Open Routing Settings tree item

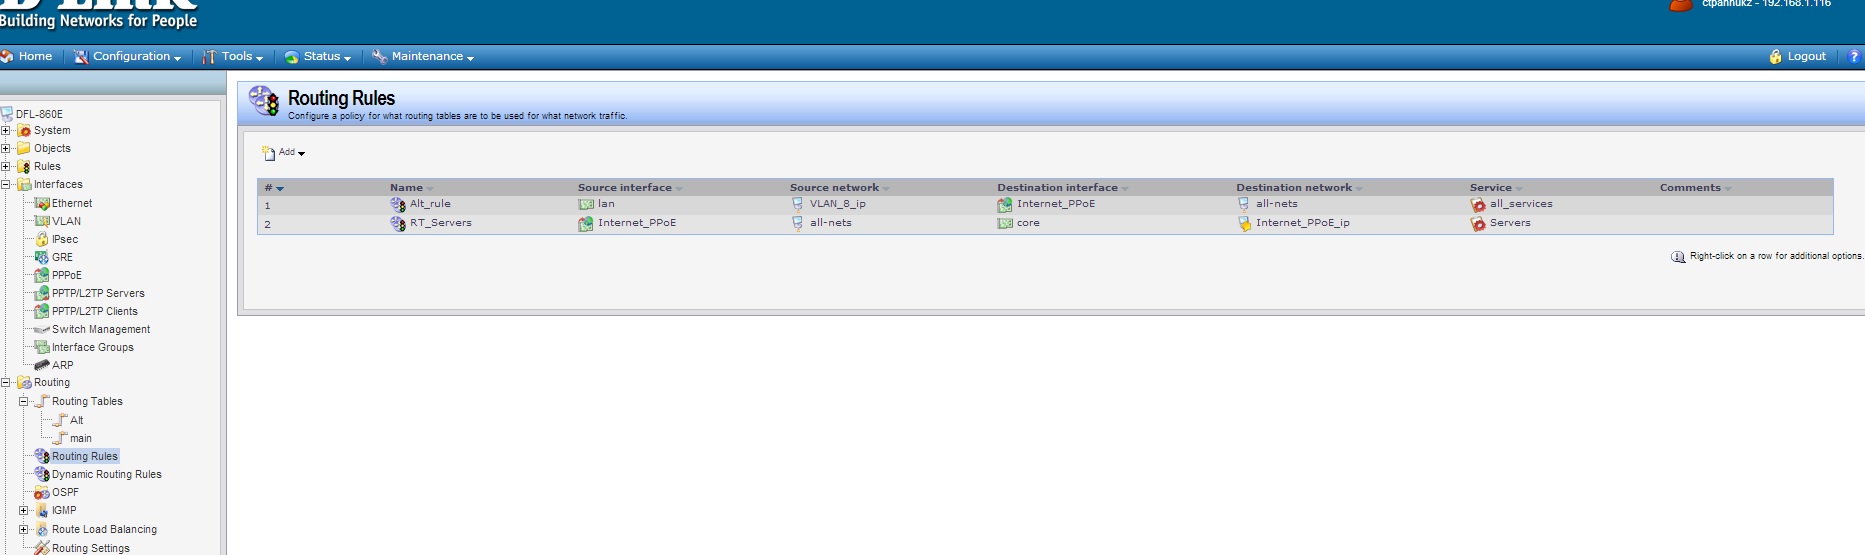pyautogui.click(x=91, y=548)
